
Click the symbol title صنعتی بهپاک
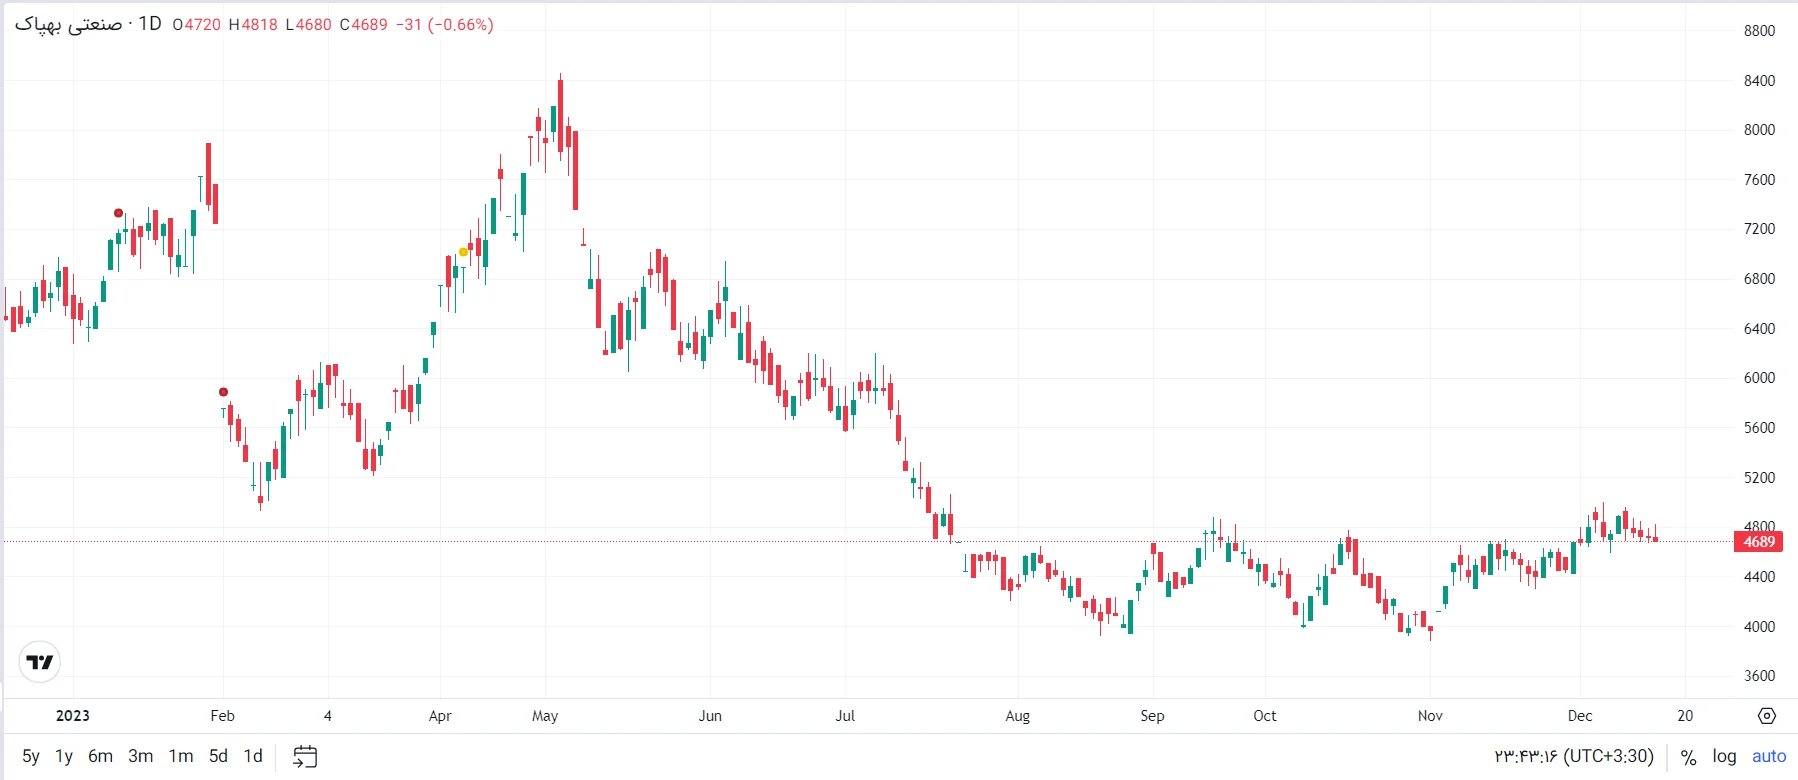[x=68, y=24]
